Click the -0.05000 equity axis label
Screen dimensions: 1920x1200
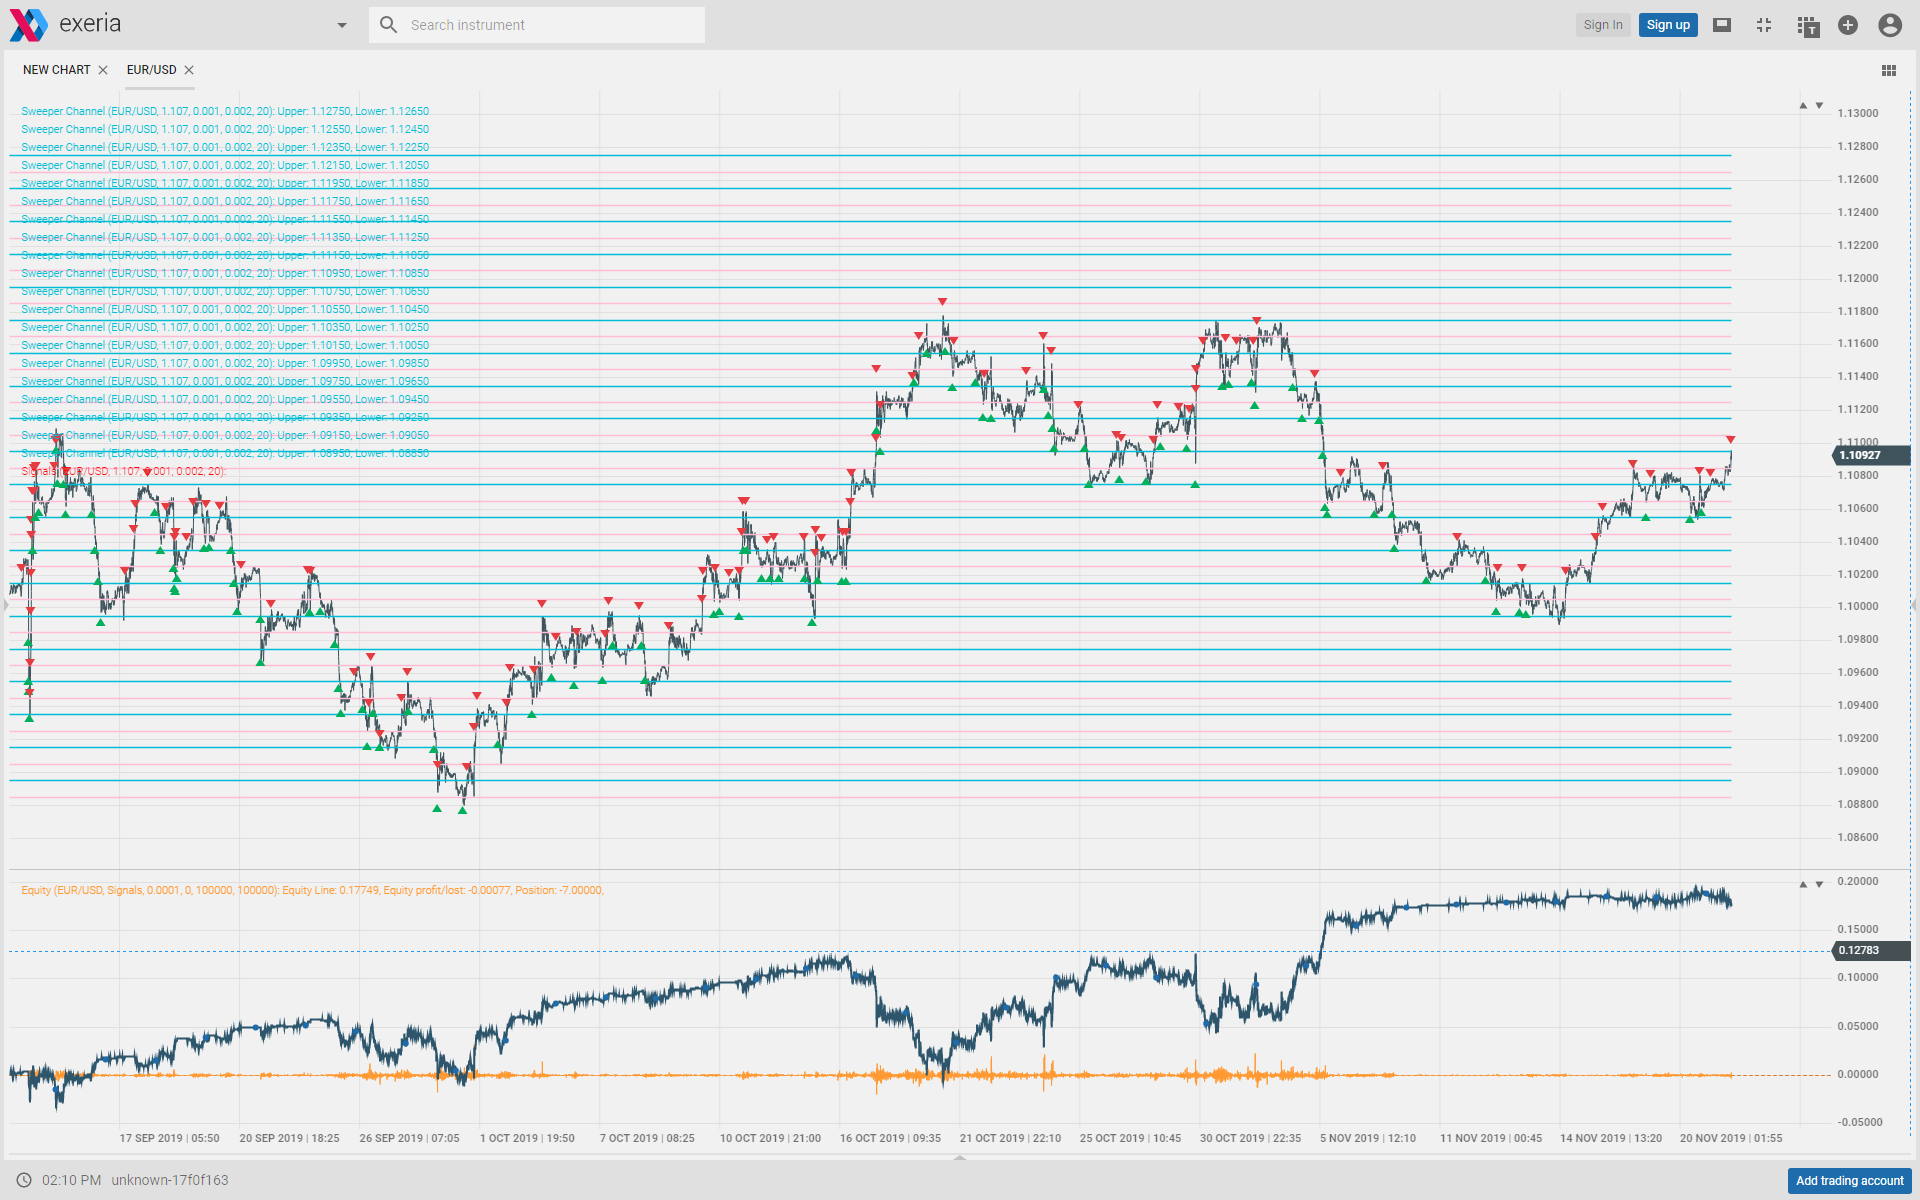coord(1858,1122)
